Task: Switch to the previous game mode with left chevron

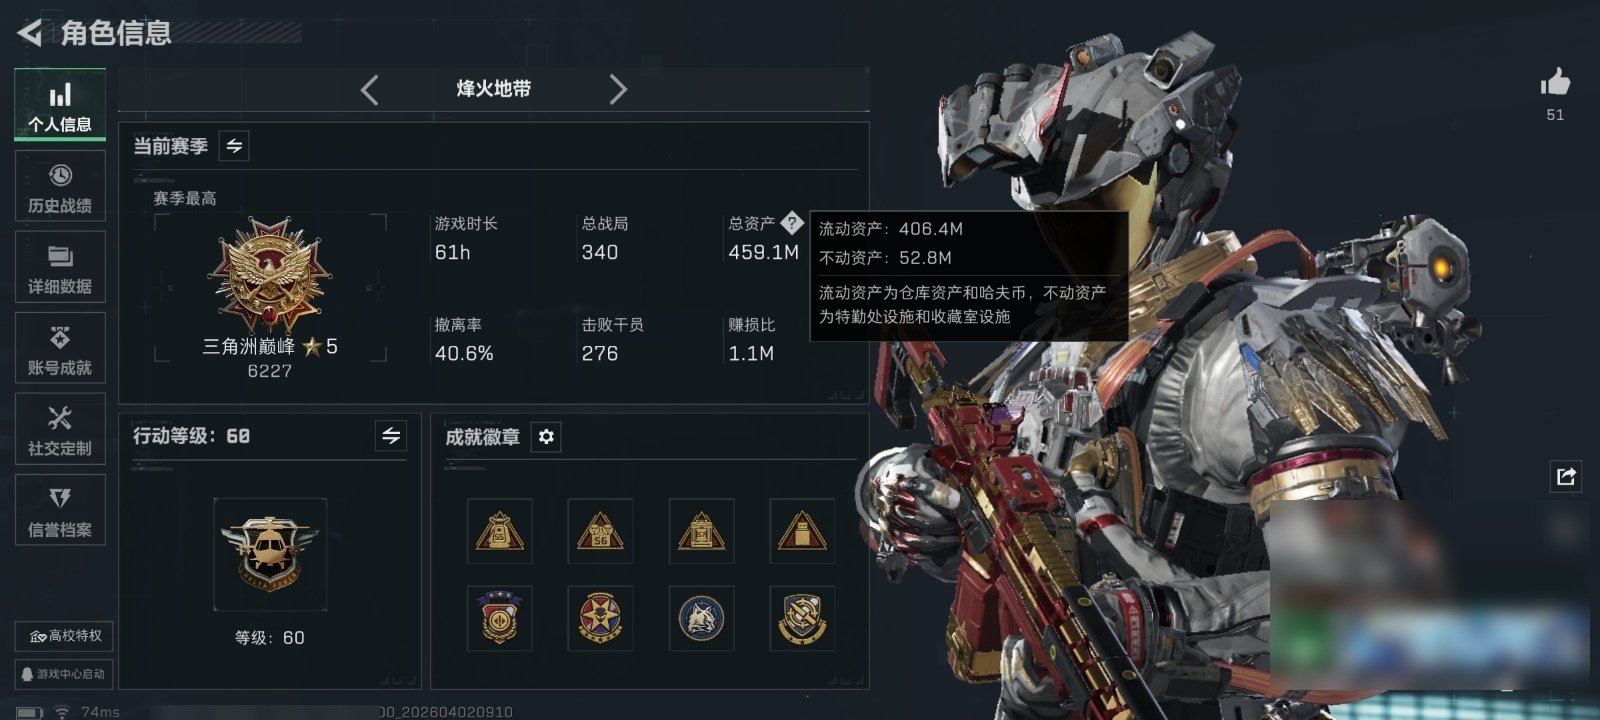Action: click(x=370, y=90)
